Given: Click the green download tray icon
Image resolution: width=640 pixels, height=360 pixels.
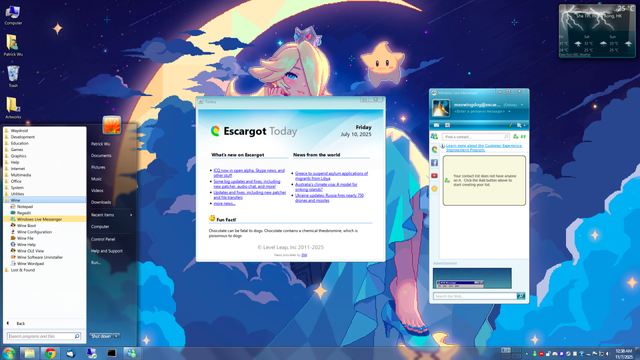Looking at the screenshot, I should (535, 353).
